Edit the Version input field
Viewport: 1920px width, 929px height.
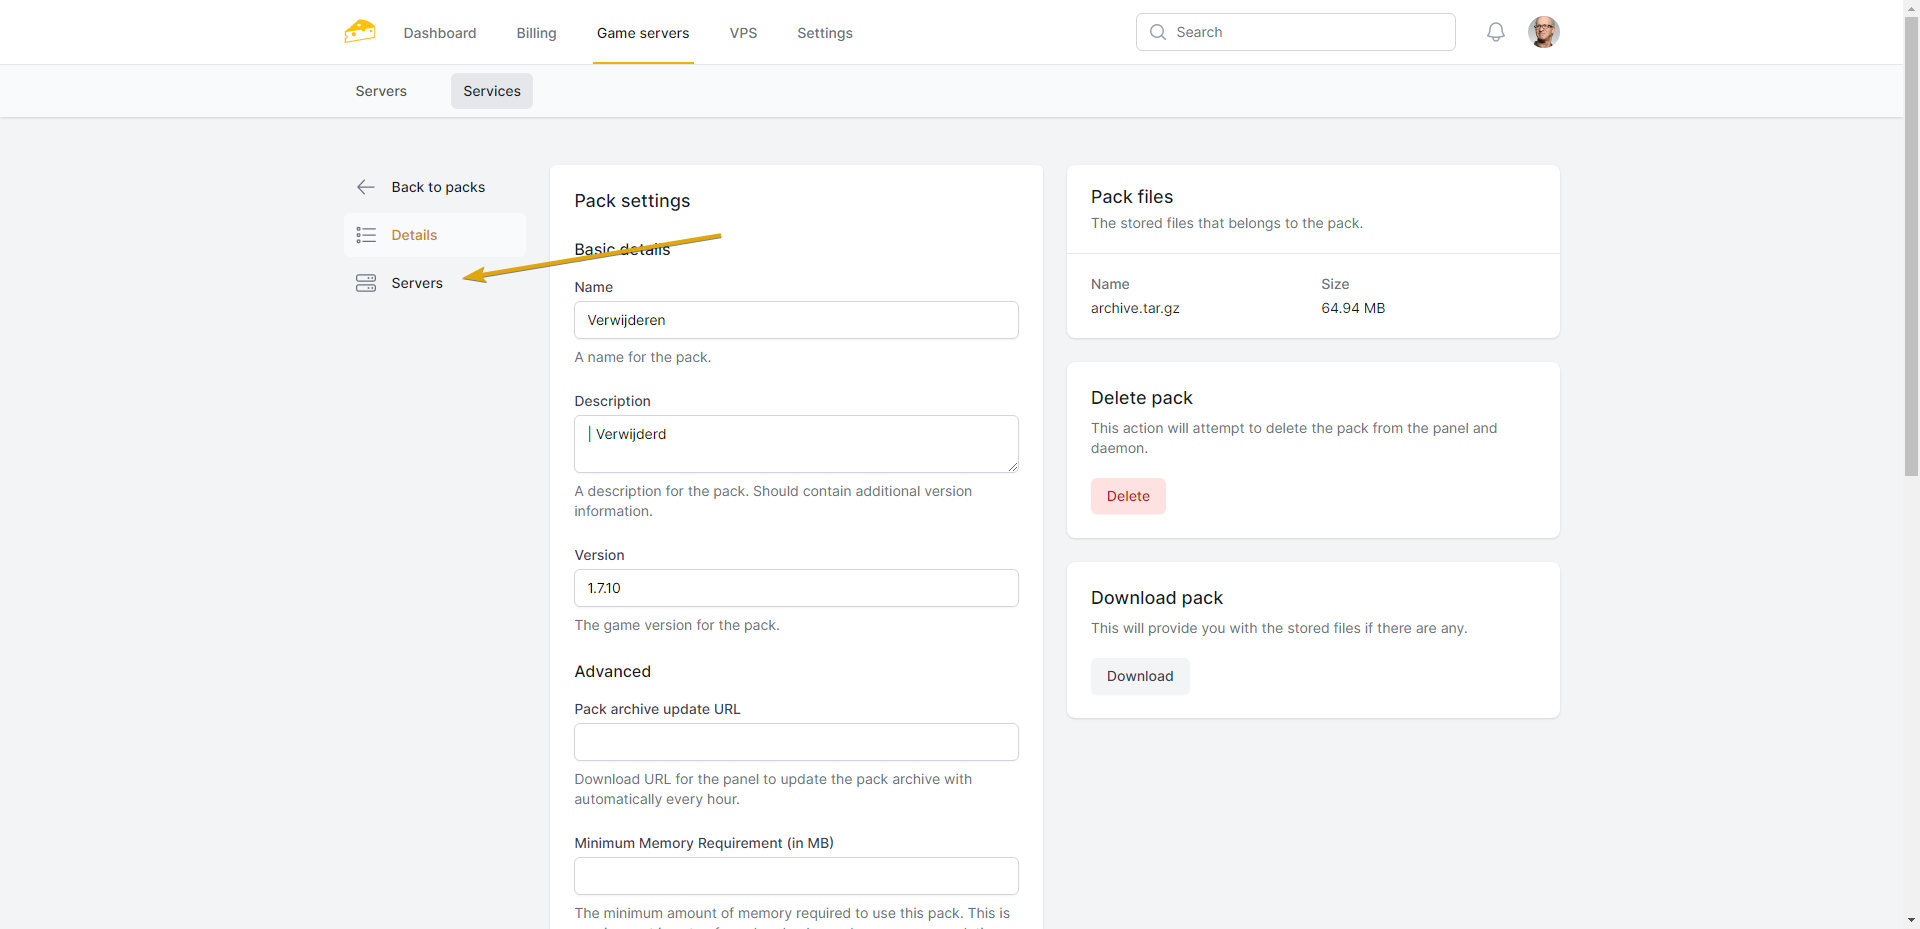click(x=796, y=588)
